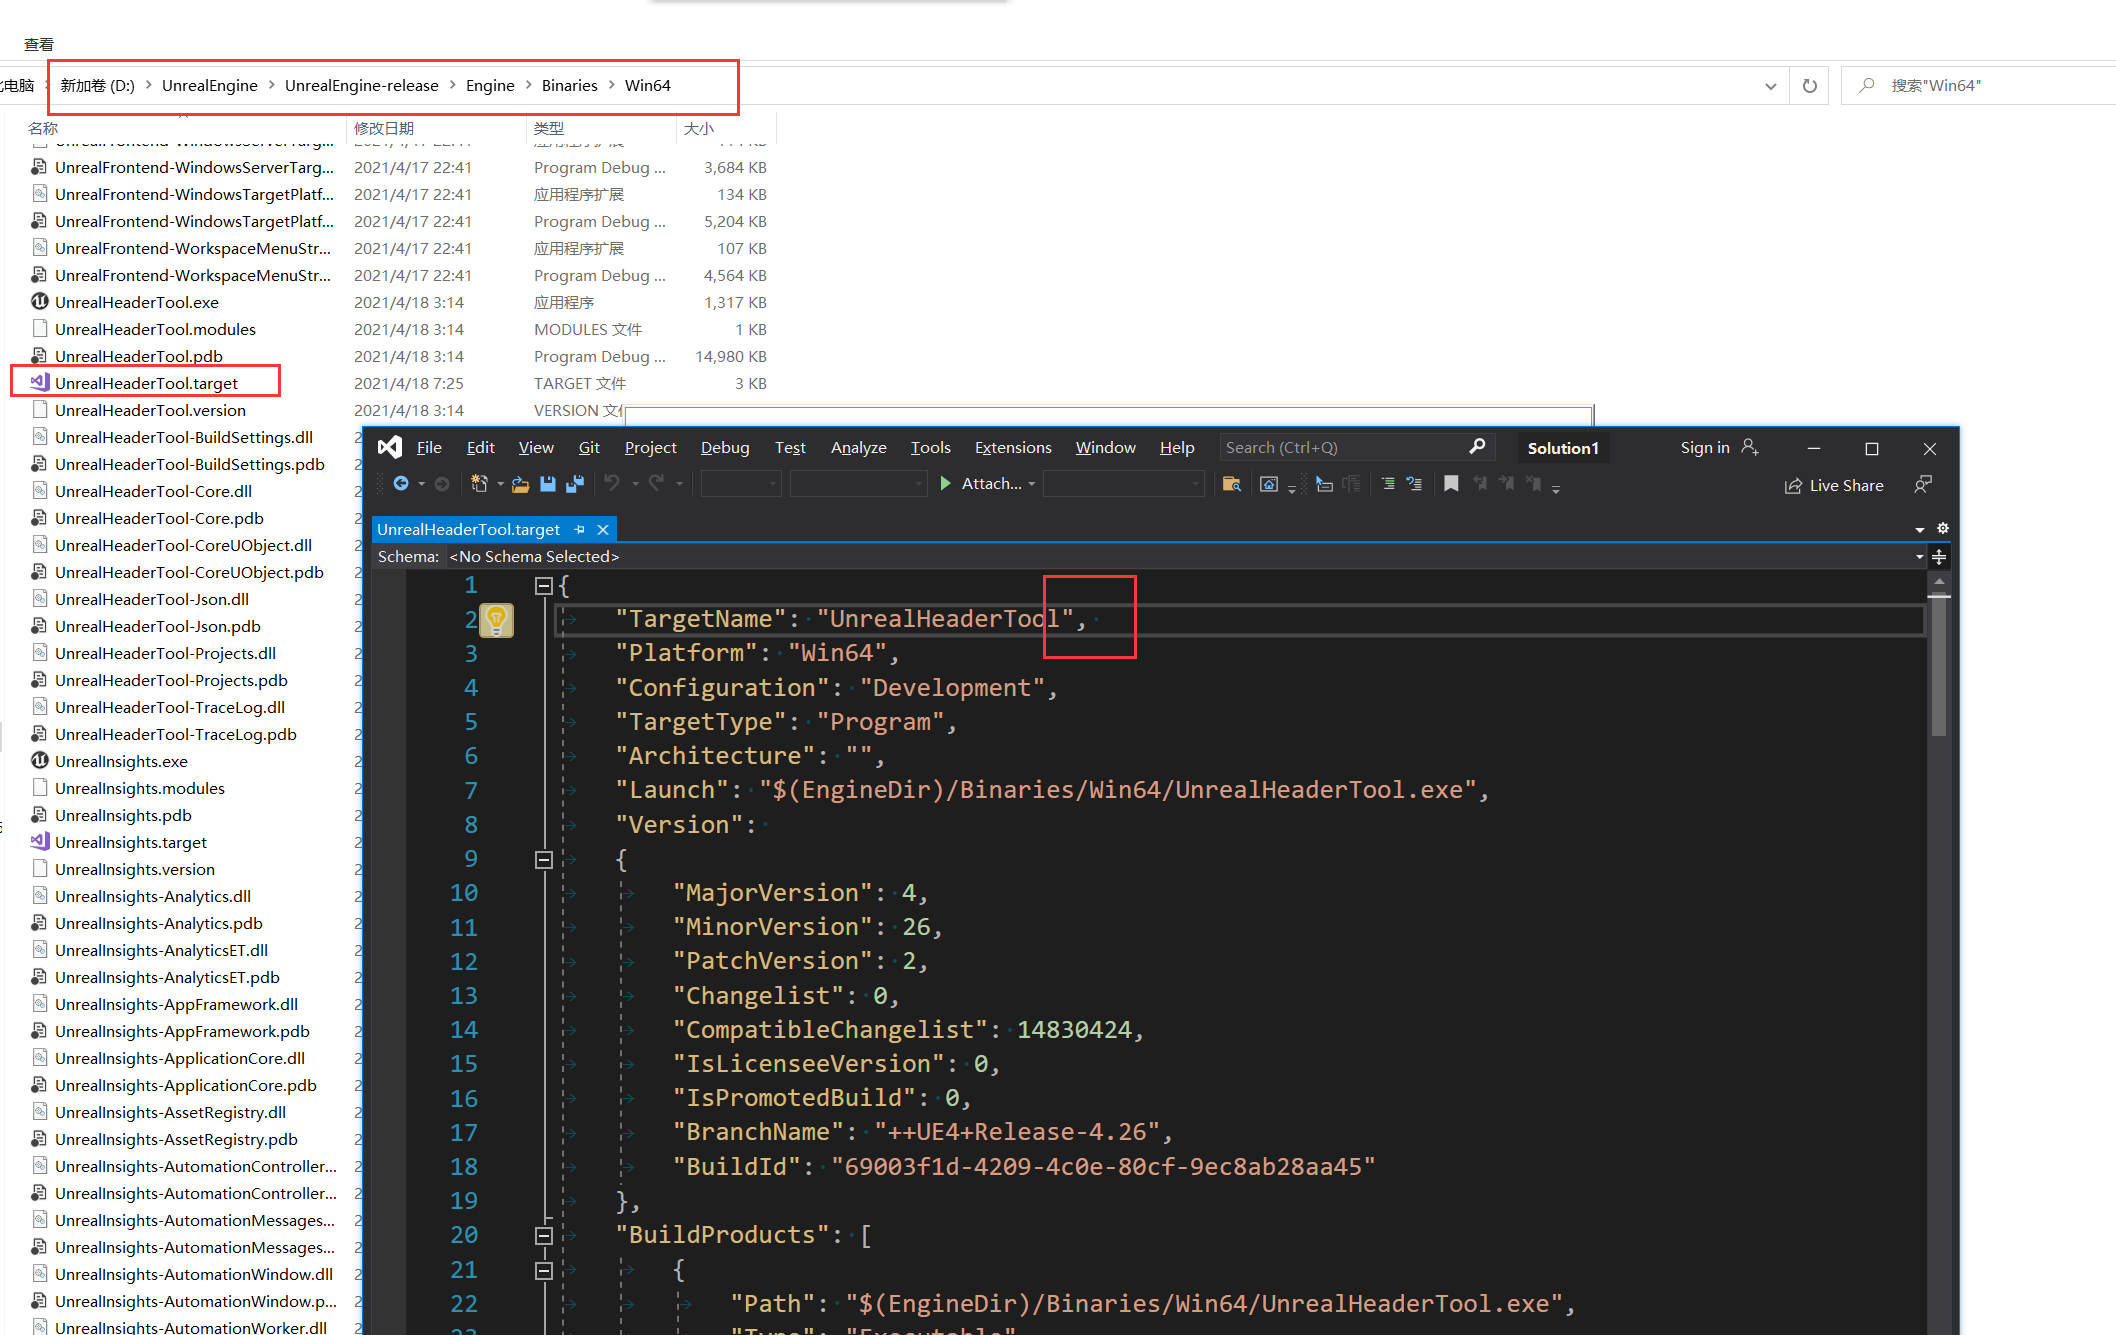Click the Navigate Backward arrow icon
Viewport: 2116px width, 1335px height.
401,484
